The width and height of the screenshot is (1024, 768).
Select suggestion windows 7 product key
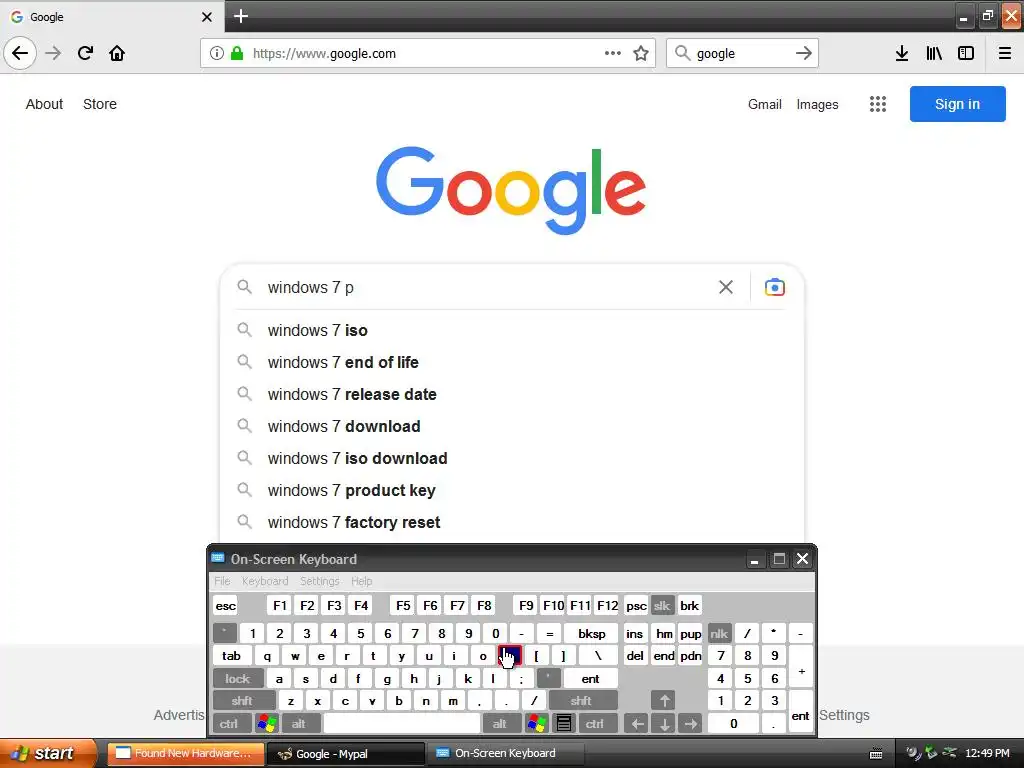pos(512,490)
